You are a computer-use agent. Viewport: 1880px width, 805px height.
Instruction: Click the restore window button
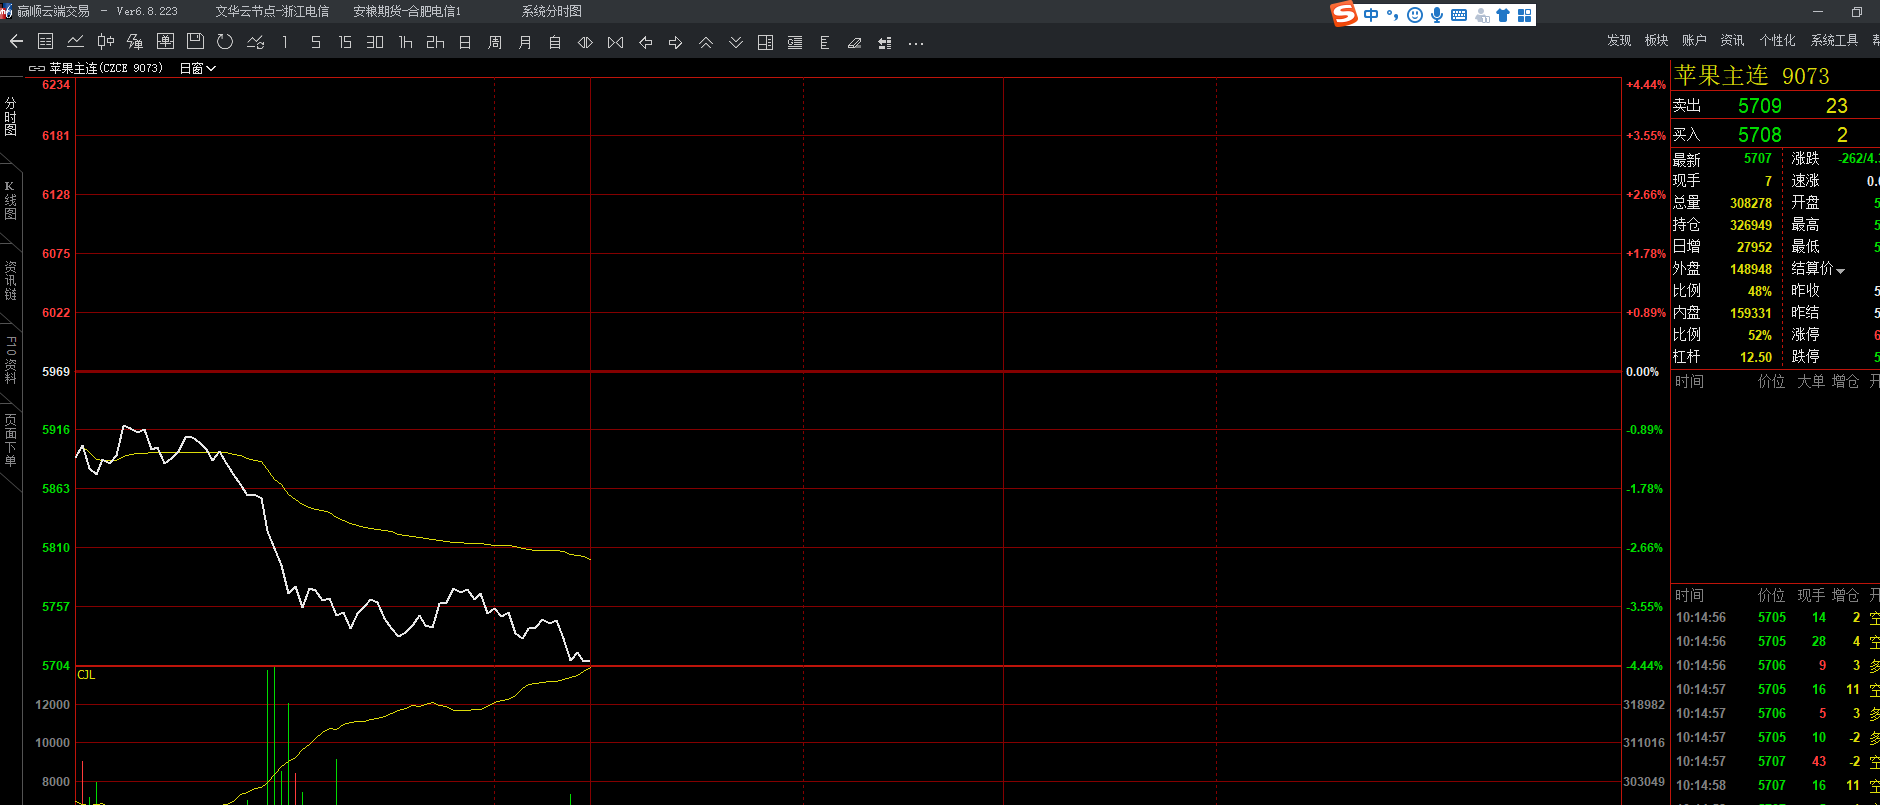(1856, 12)
